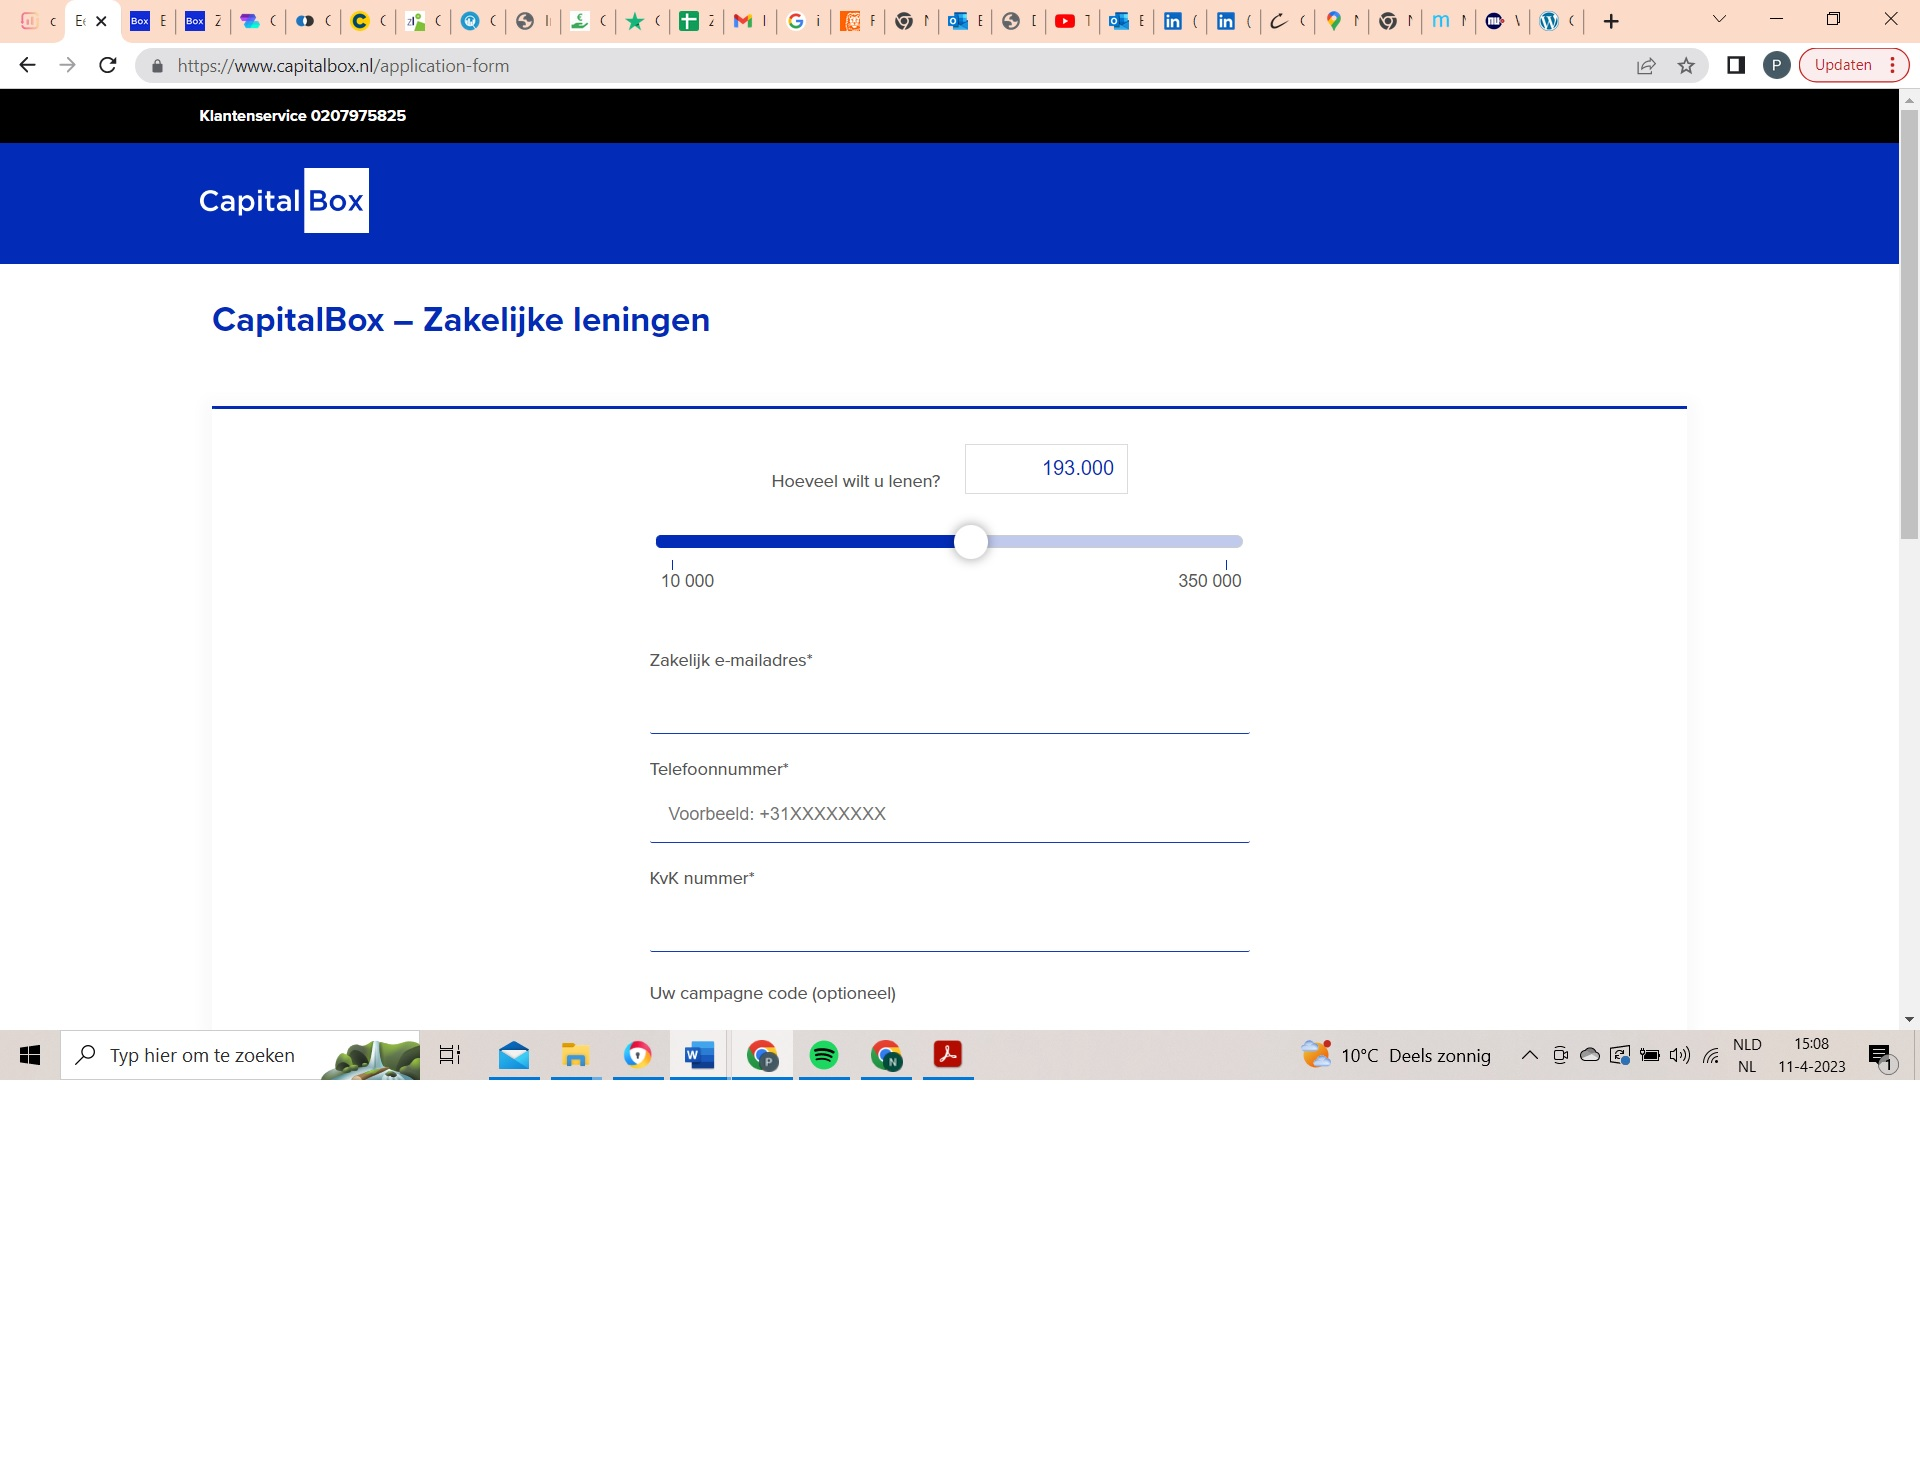Click the CapitalBox logo

(x=284, y=201)
